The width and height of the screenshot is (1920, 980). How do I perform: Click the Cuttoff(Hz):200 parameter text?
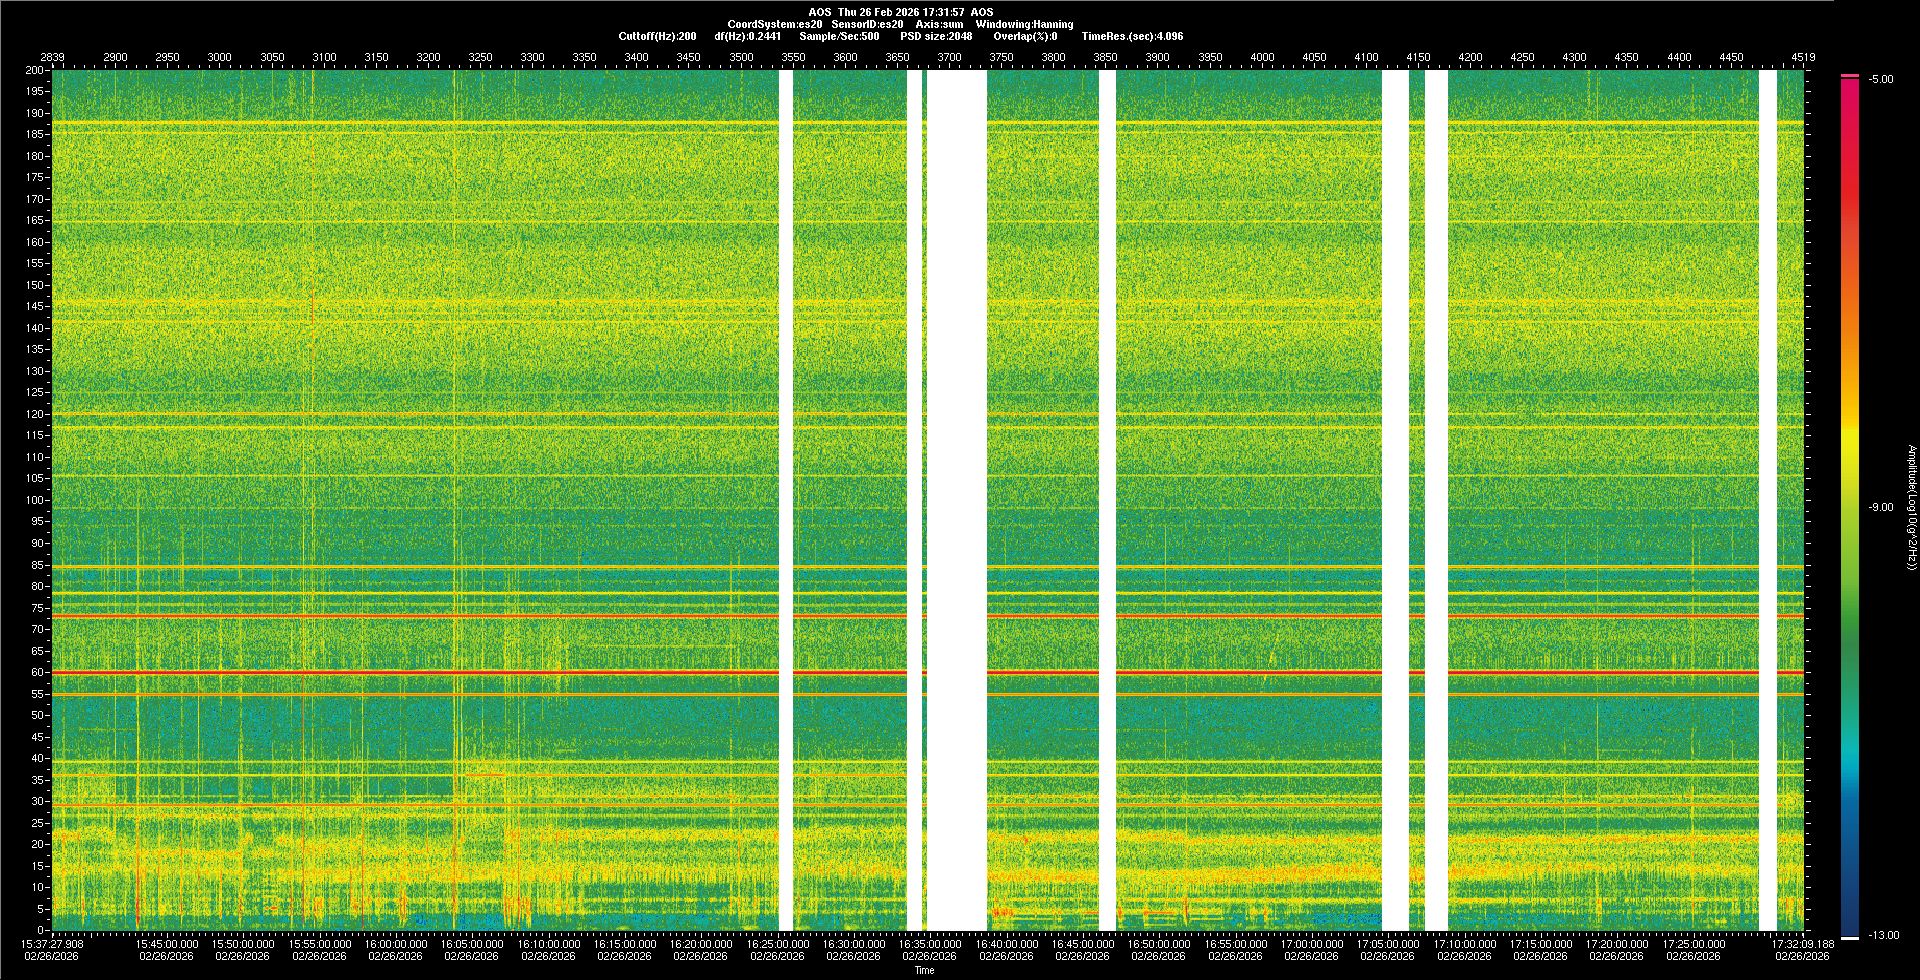(x=657, y=36)
